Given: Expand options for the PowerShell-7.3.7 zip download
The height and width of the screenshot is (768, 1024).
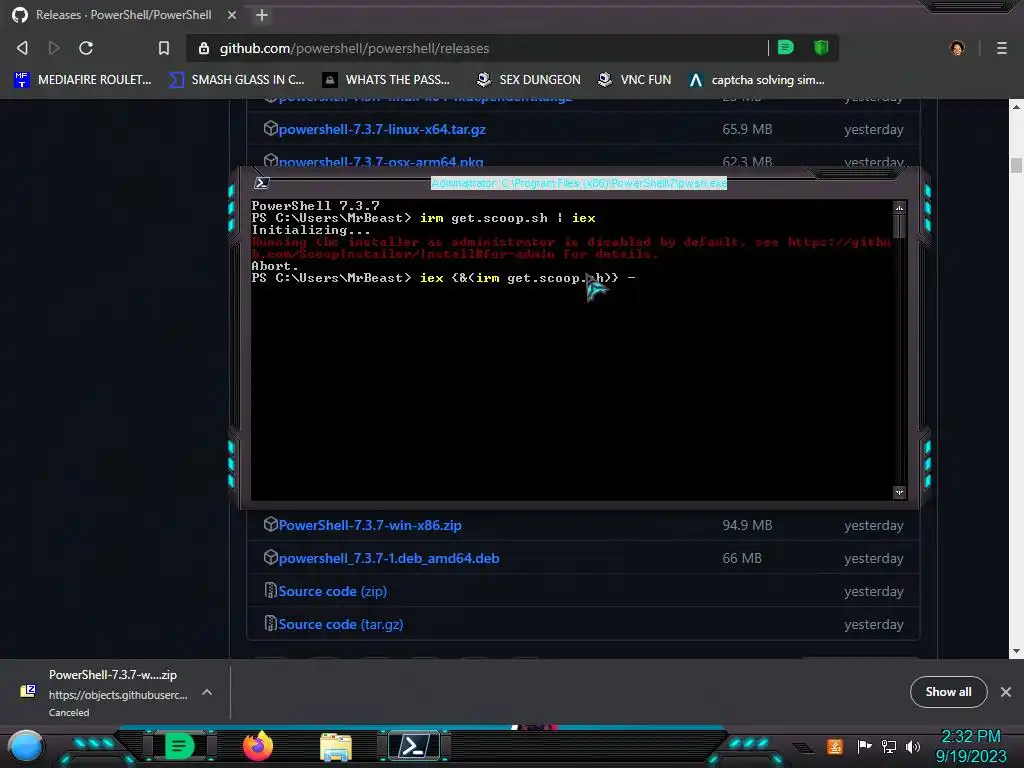Looking at the screenshot, I should [206, 692].
